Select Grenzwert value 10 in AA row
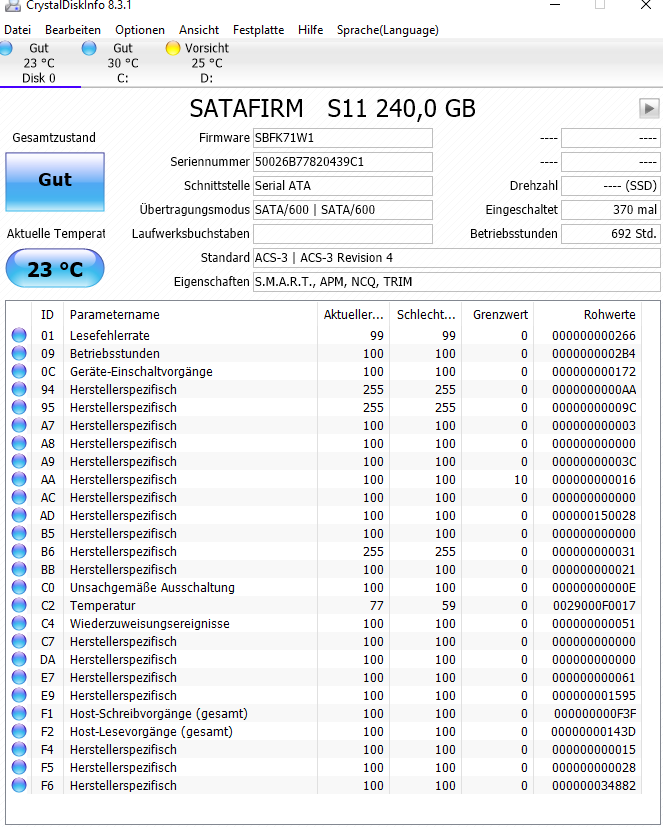The image size is (663, 827). pos(521,479)
